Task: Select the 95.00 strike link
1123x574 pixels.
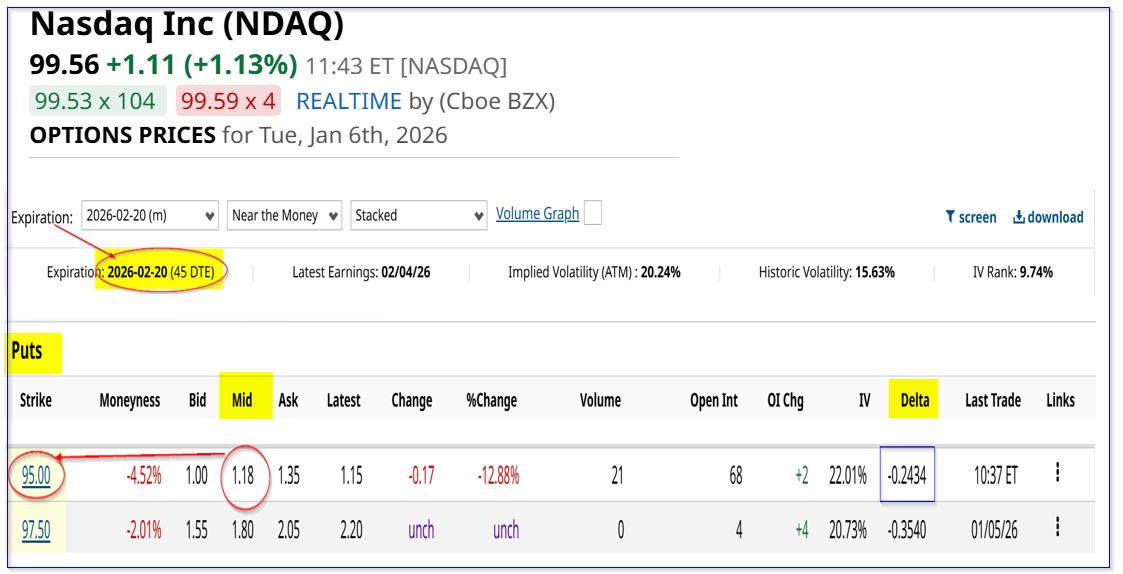Action: 36,476
